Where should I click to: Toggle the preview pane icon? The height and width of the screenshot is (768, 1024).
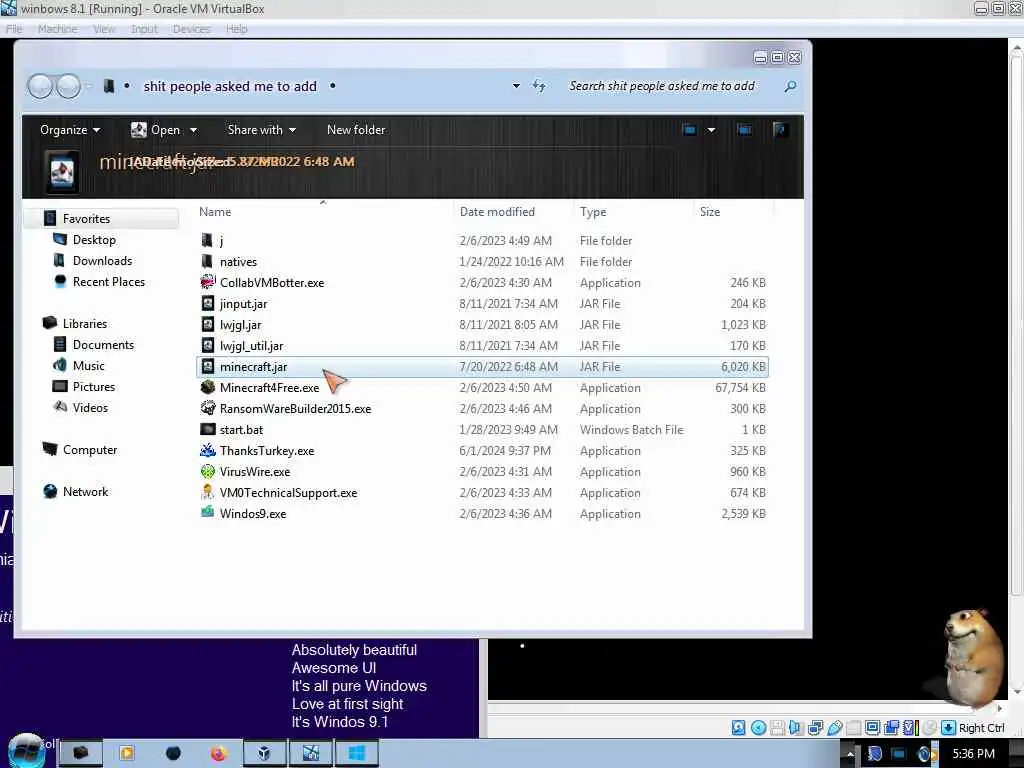[x=744, y=129]
